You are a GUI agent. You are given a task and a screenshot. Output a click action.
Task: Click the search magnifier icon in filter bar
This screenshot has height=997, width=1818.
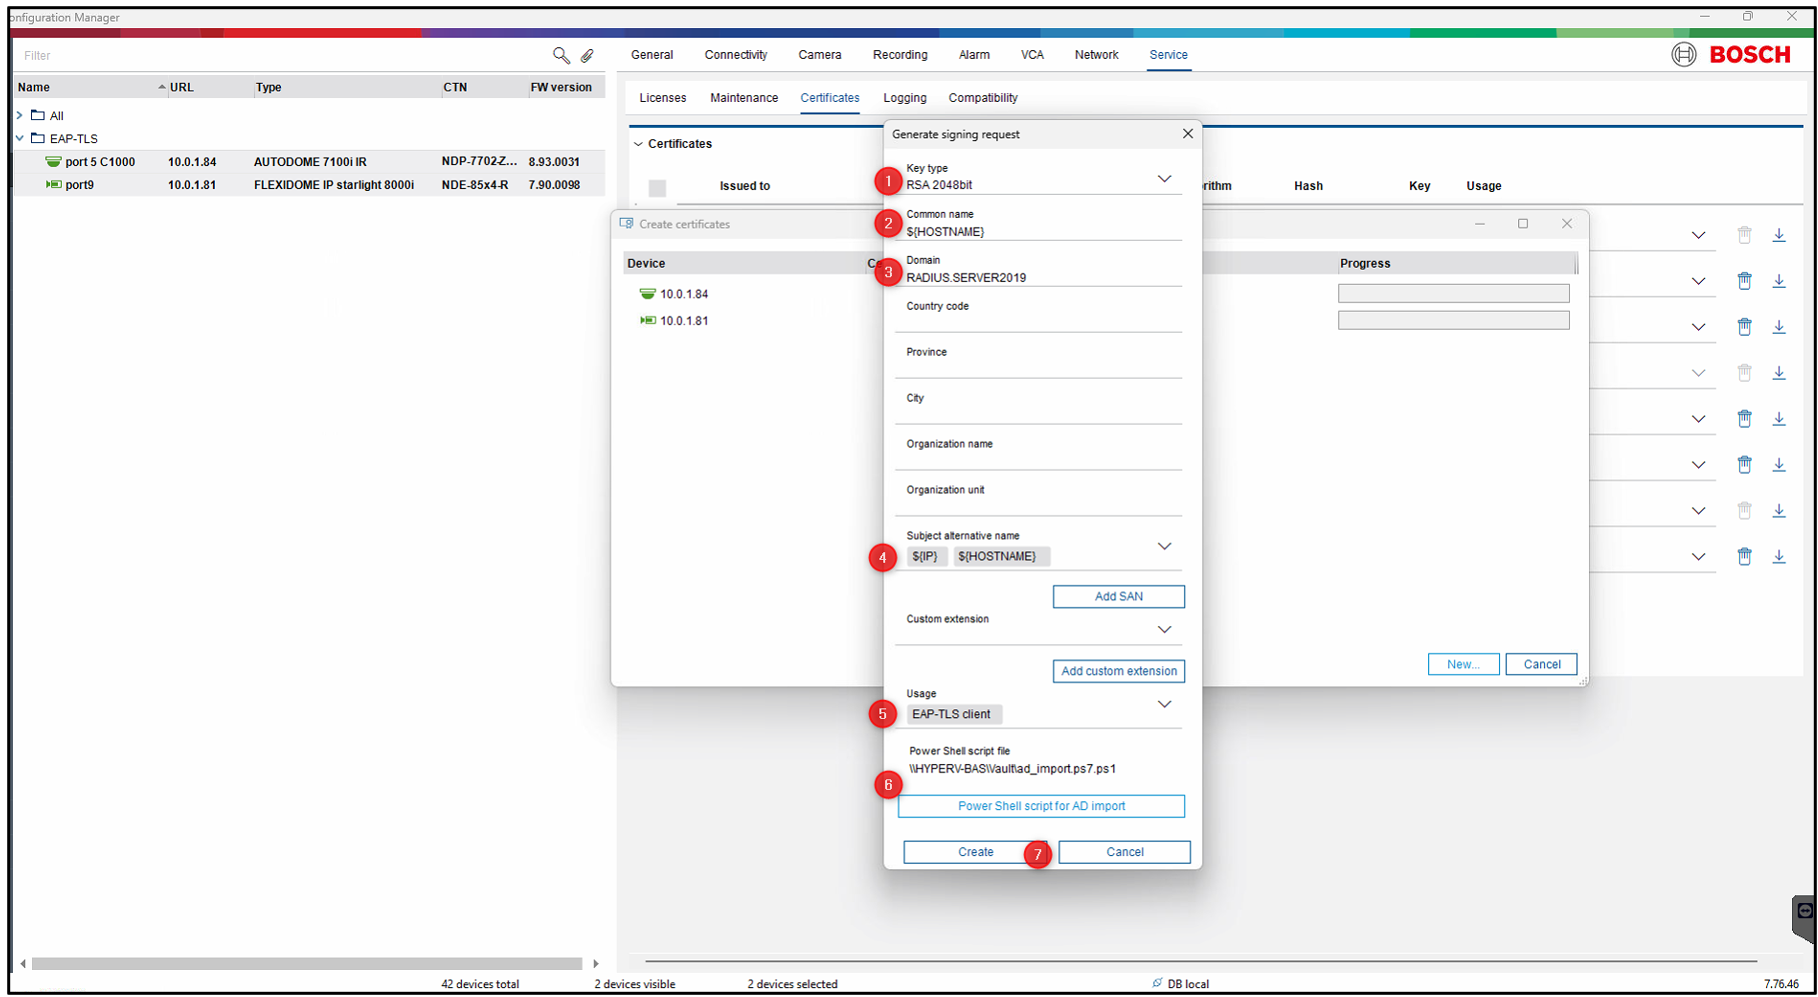coord(561,56)
